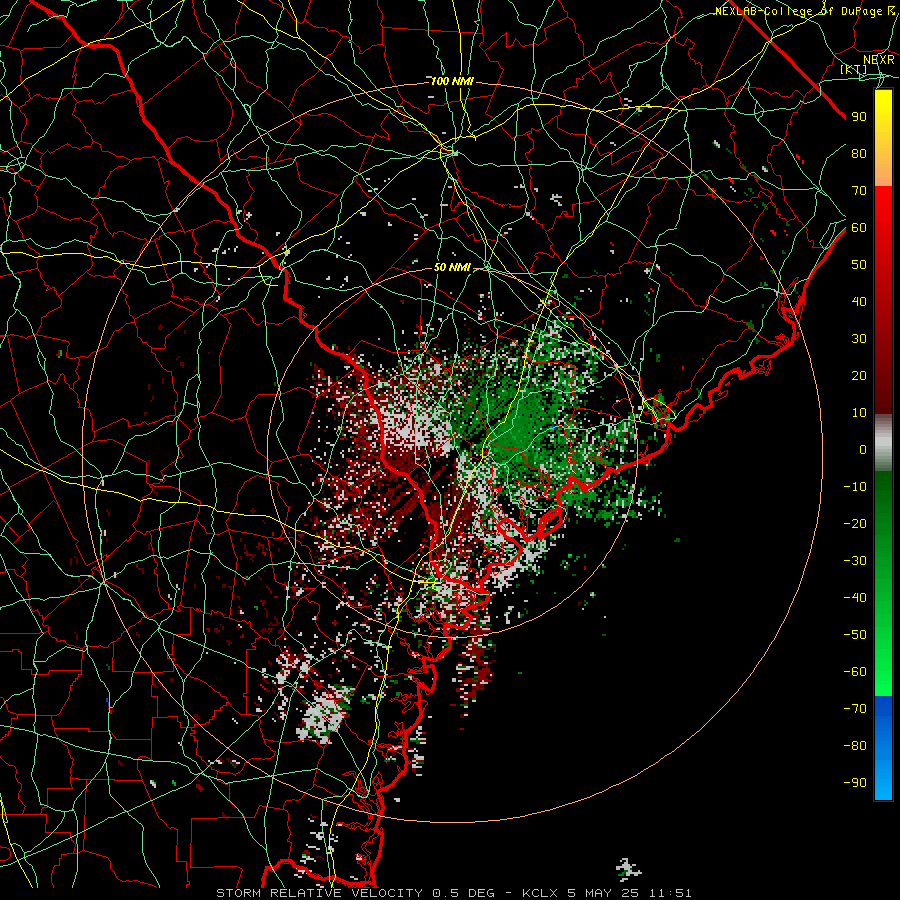
Task: Click the NEXR label above the color scale
Action: (878, 59)
